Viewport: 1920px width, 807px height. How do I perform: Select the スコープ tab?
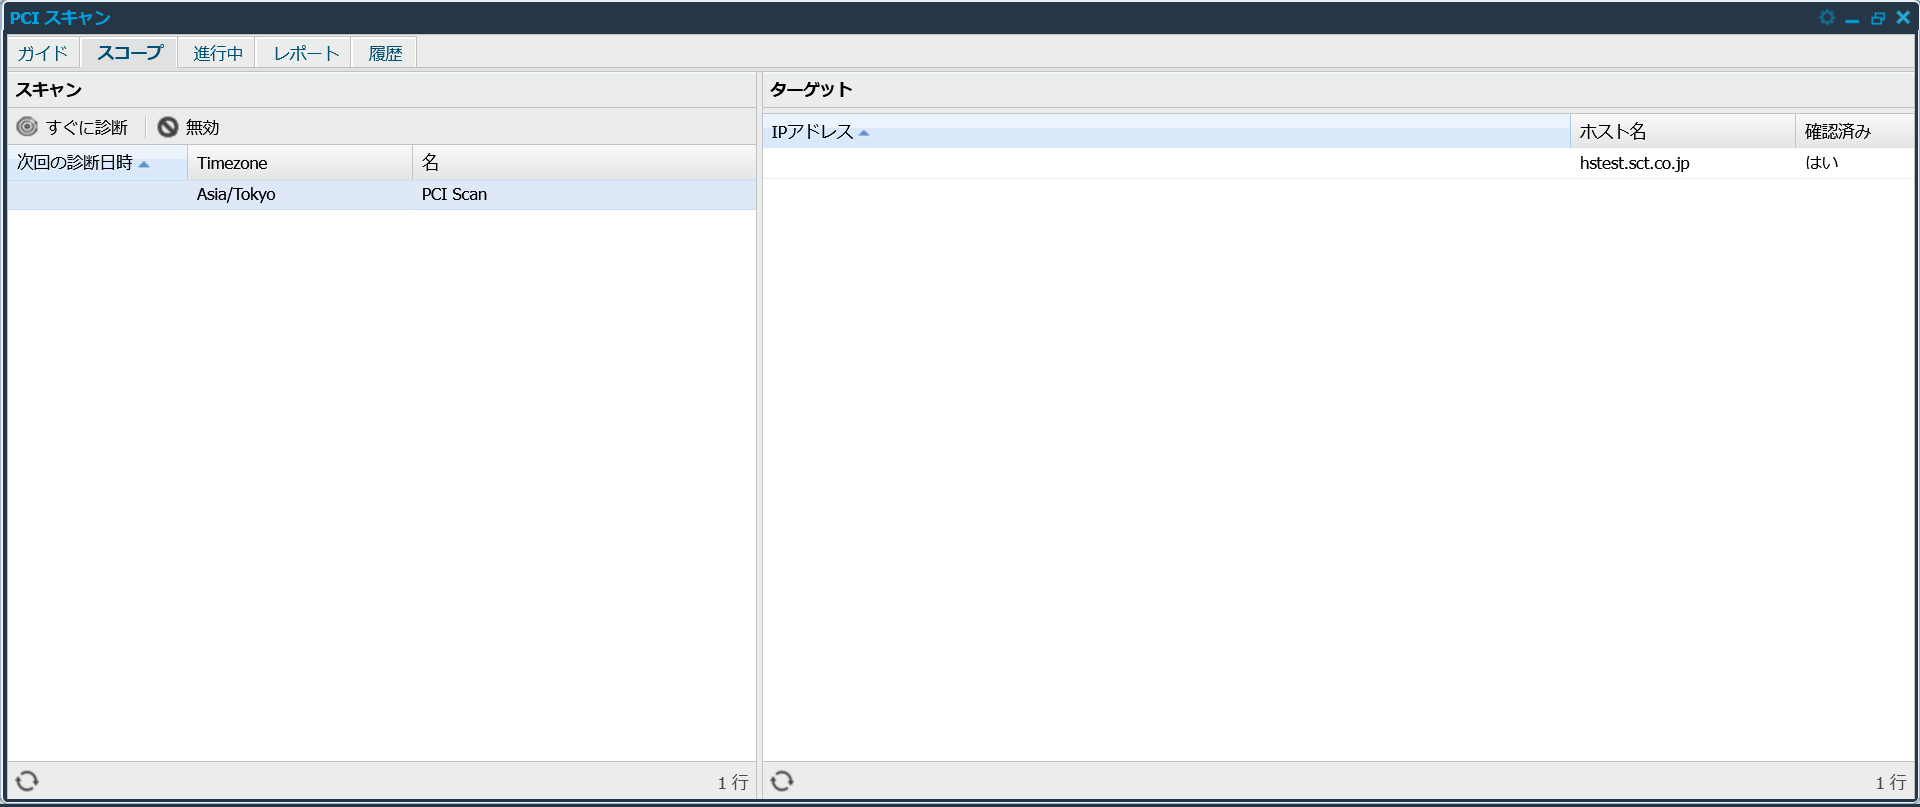(129, 53)
